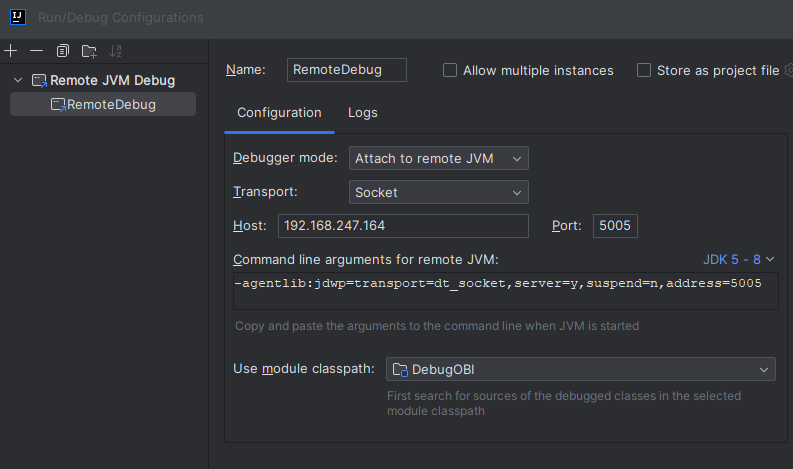Copy configuration using the duplicate icon

coord(63,51)
